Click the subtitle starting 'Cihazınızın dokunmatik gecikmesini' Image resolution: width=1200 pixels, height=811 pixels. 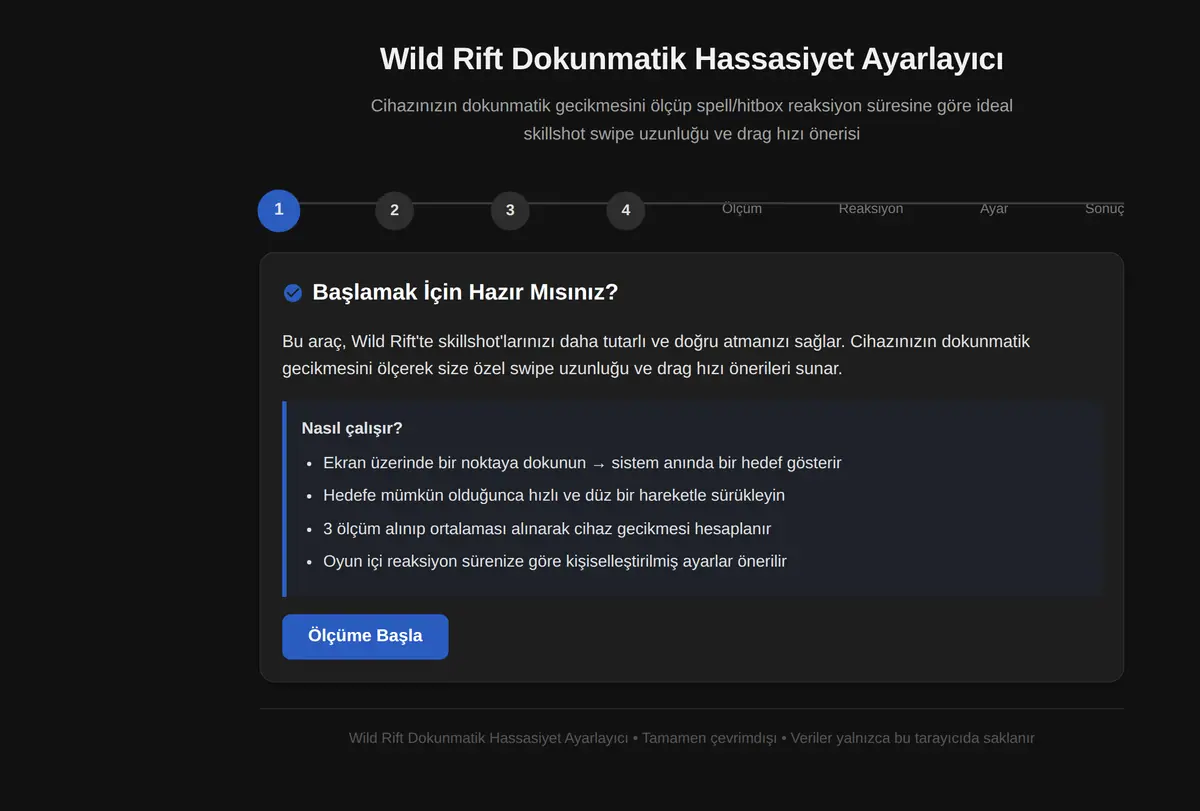coord(692,119)
